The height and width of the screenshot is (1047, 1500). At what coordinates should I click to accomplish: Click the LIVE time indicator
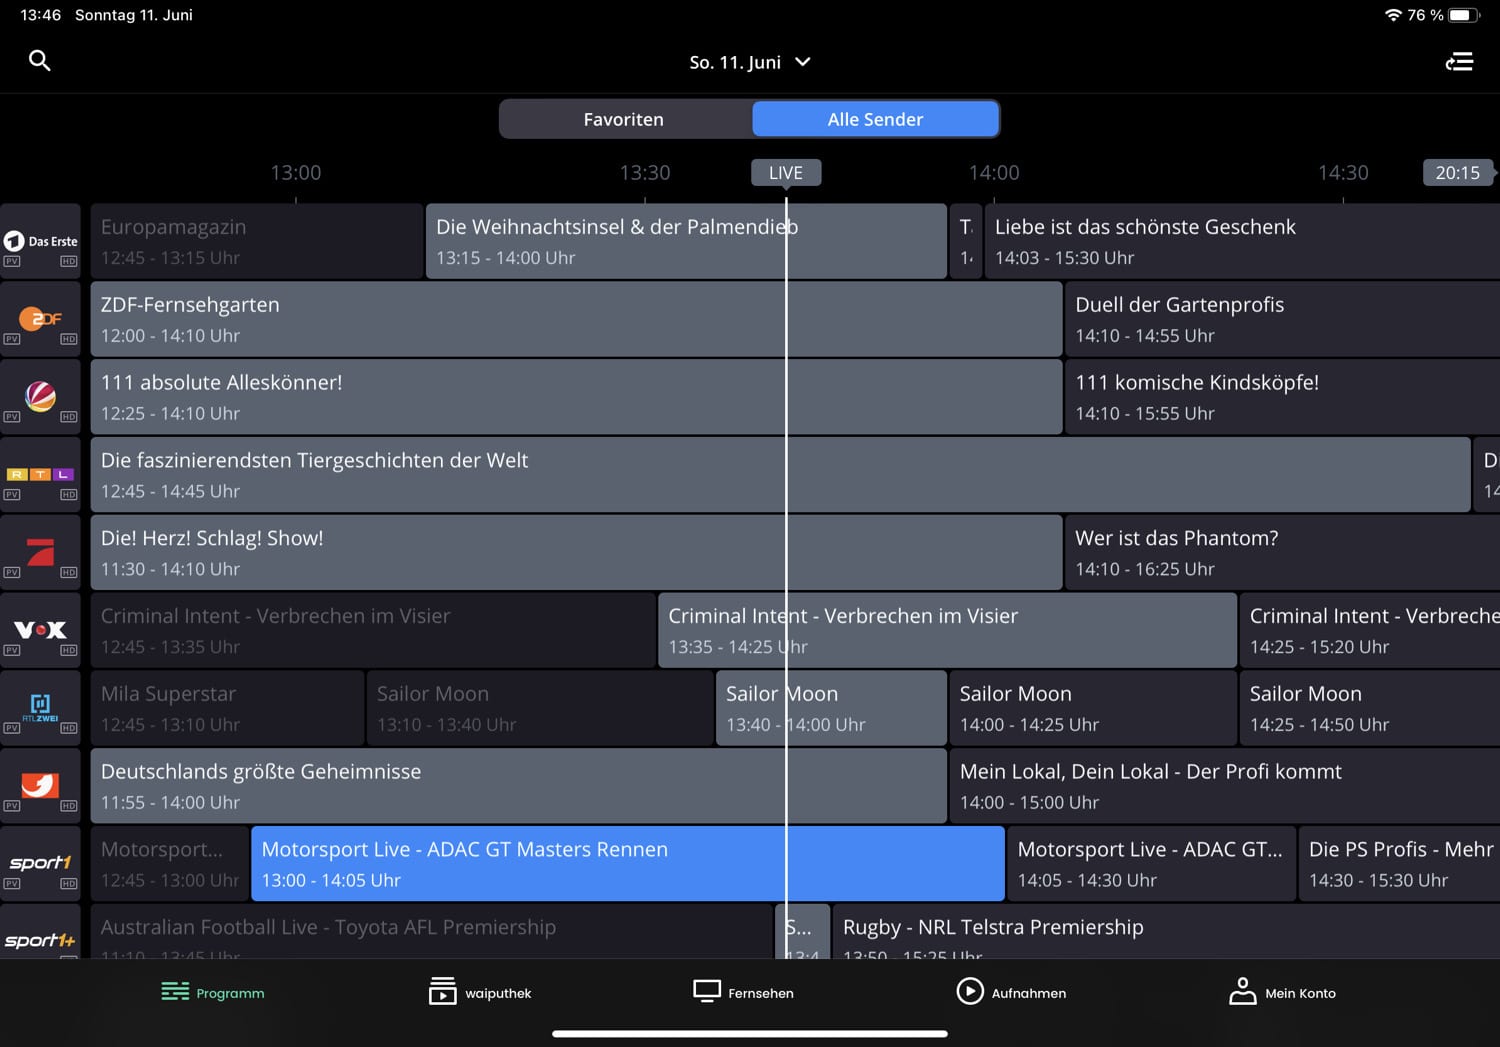point(785,173)
